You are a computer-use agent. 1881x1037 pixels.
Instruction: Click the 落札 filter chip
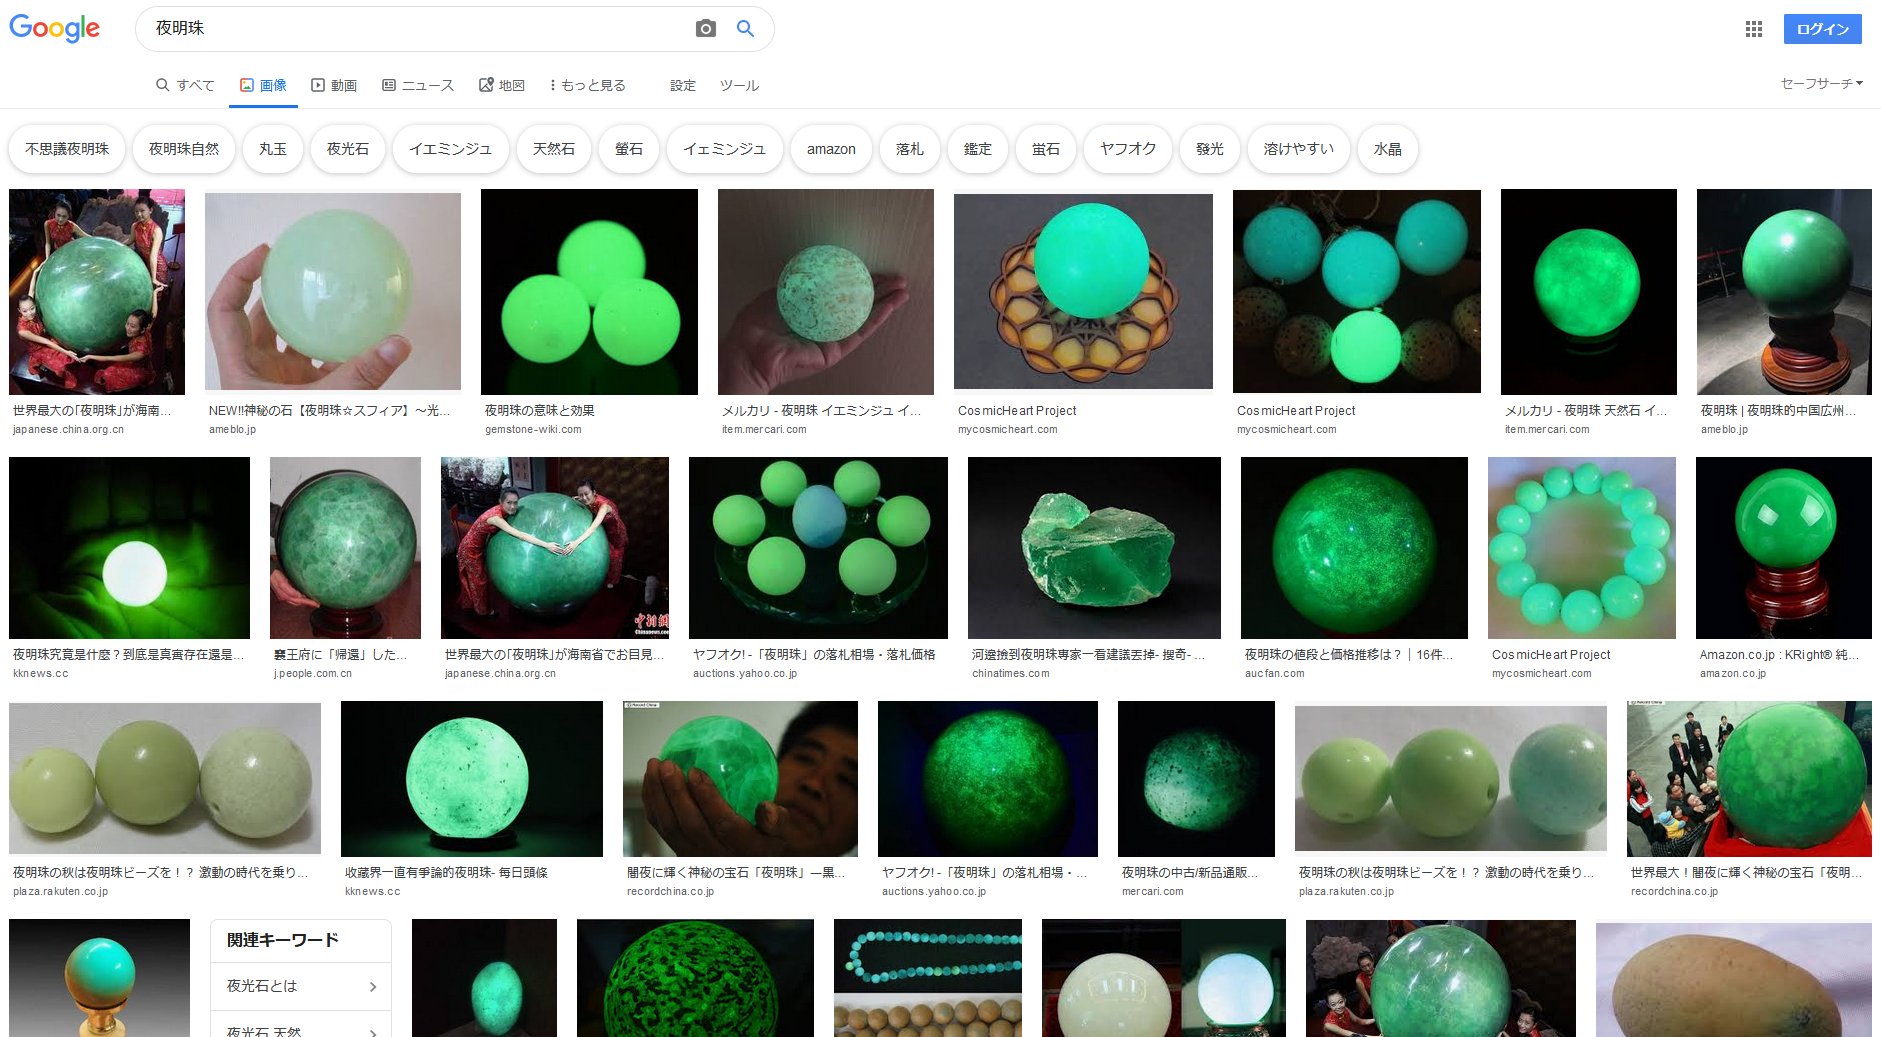click(910, 149)
